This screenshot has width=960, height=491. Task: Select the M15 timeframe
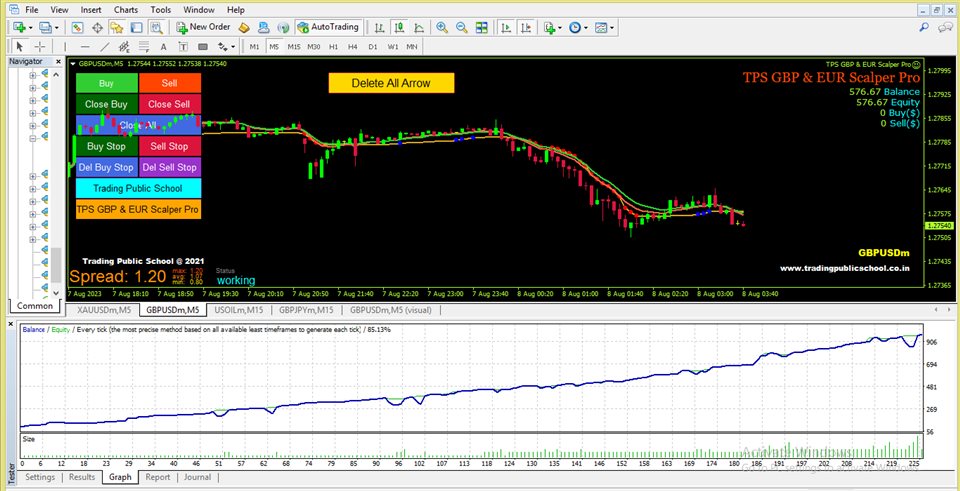click(294, 47)
